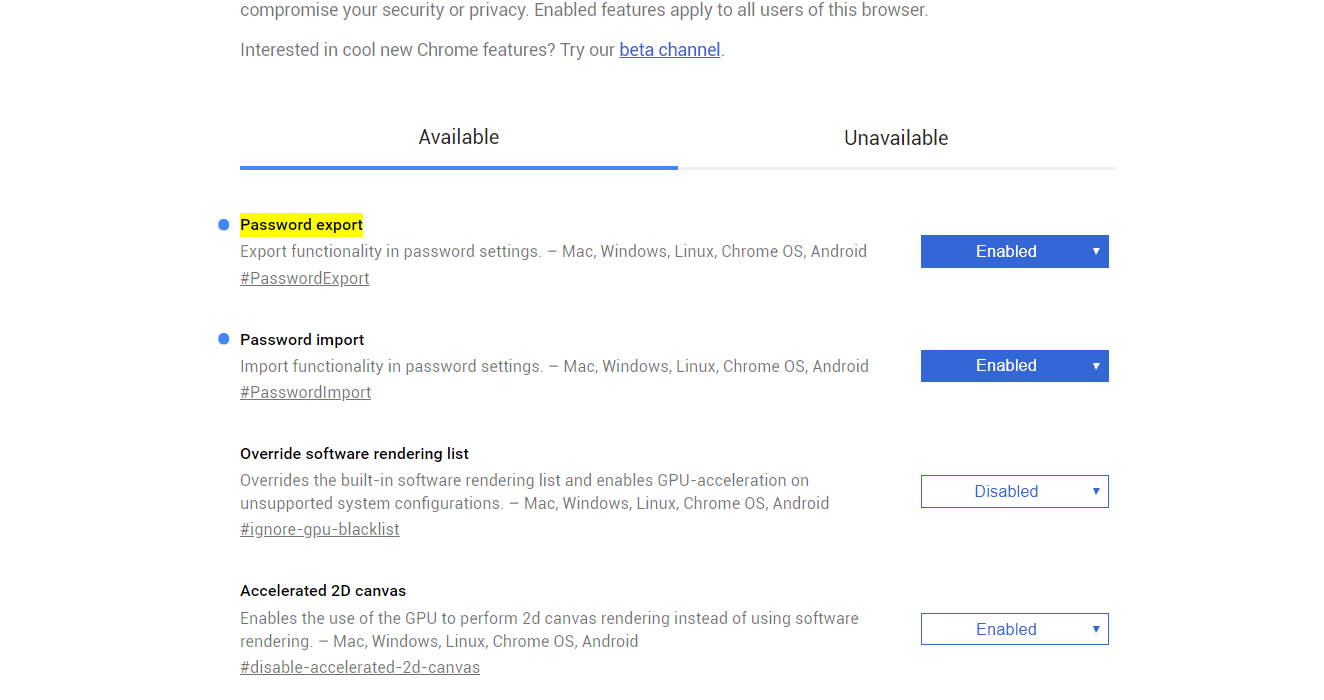This screenshot has width=1324, height=700.
Task: Open the Password import Enabled dropdown
Action: pyautogui.click(x=1015, y=366)
